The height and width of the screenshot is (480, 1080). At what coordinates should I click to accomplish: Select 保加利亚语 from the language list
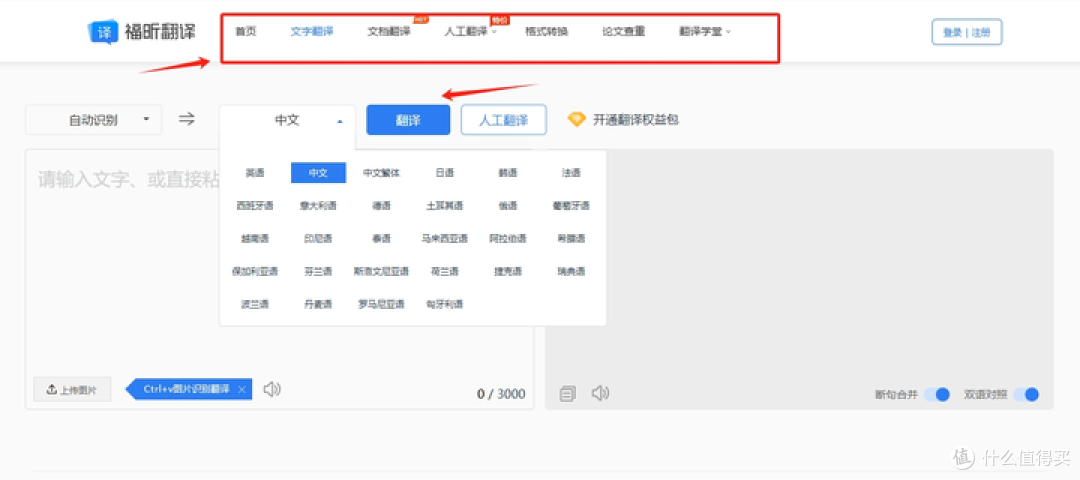(255, 272)
